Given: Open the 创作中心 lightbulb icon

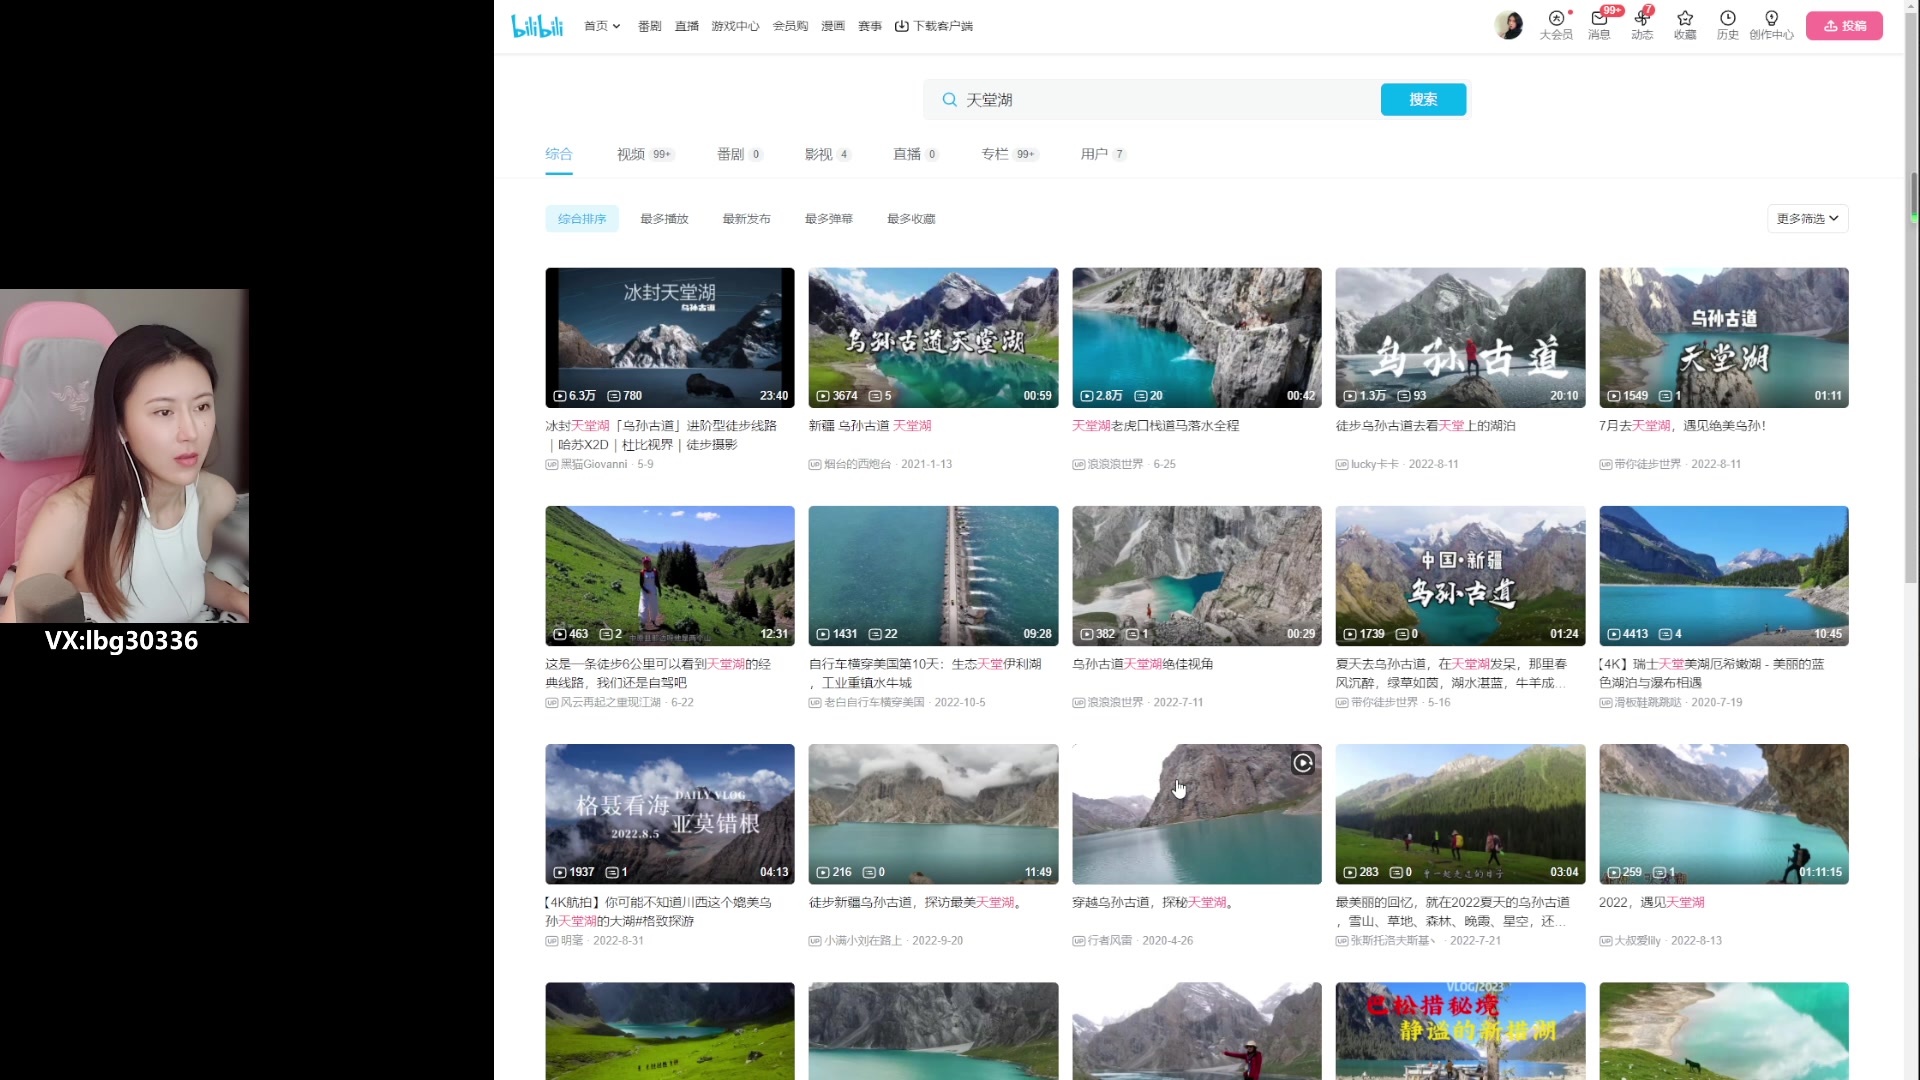Looking at the screenshot, I should (1771, 25).
